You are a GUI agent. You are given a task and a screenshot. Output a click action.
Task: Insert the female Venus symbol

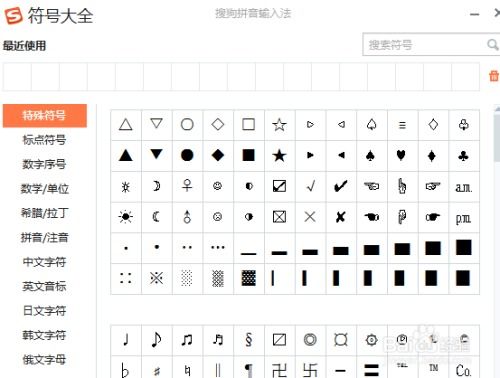187,186
